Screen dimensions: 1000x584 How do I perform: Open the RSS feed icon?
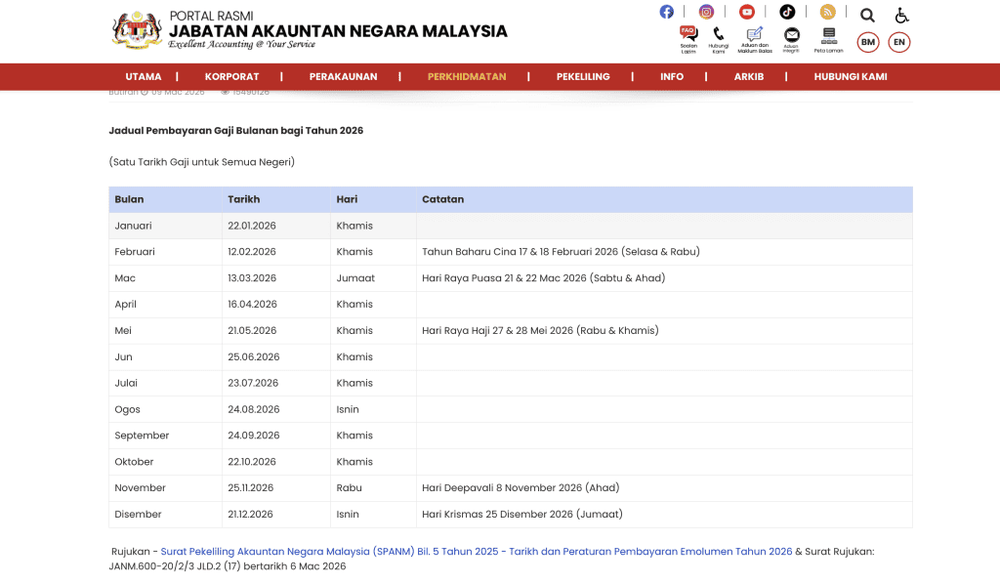tap(826, 12)
